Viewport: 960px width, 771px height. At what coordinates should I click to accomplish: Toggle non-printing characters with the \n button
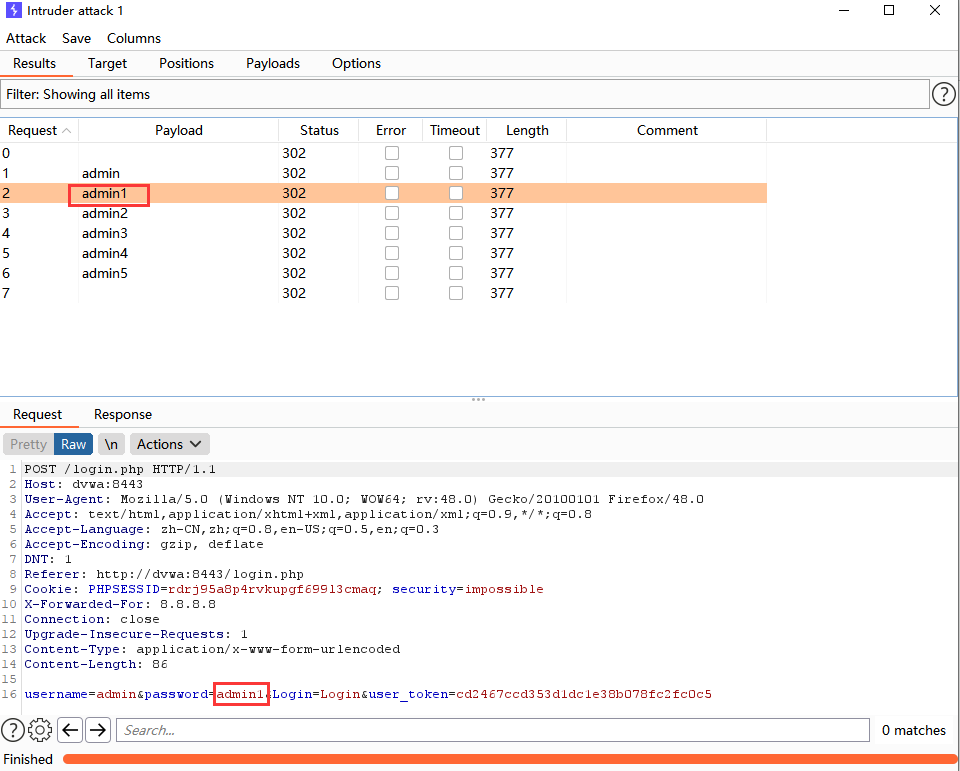[x=110, y=443]
